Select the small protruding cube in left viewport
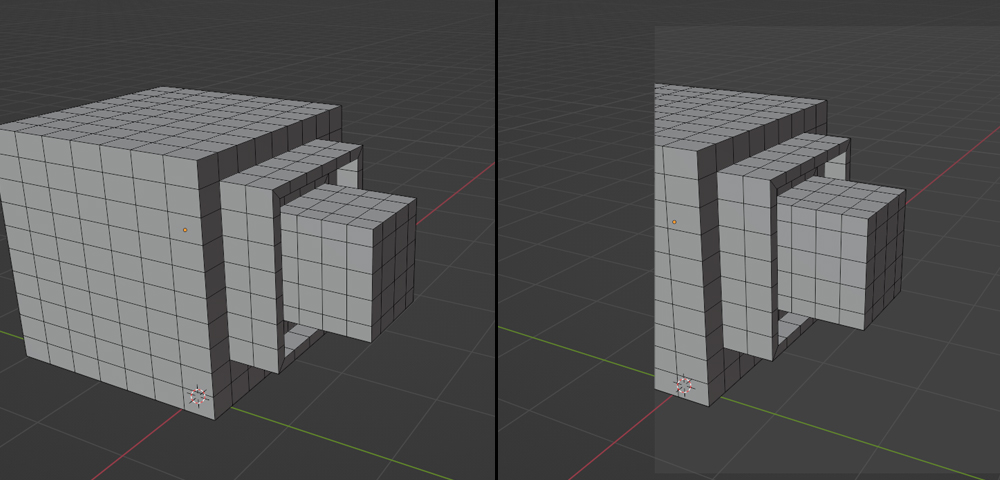The width and height of the screenshot is (1000, 480). click(348, 263)
